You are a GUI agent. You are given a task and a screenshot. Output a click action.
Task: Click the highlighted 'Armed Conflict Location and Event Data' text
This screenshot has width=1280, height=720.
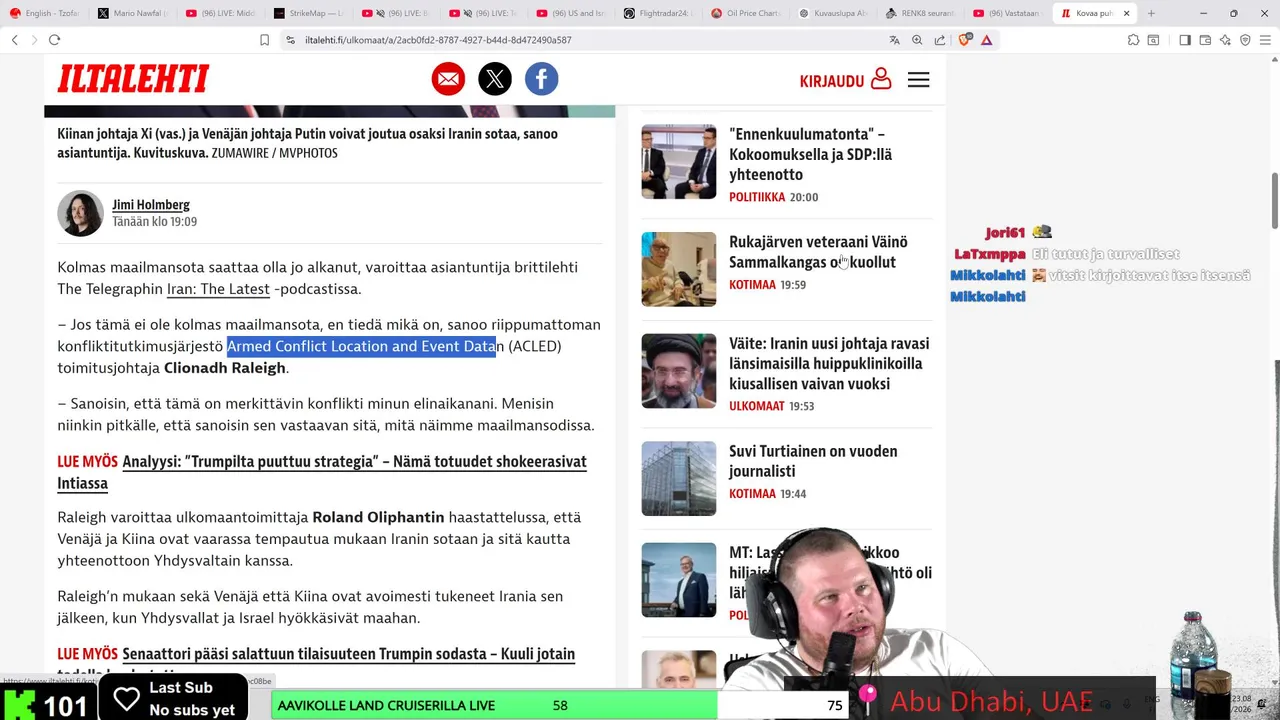361,346
